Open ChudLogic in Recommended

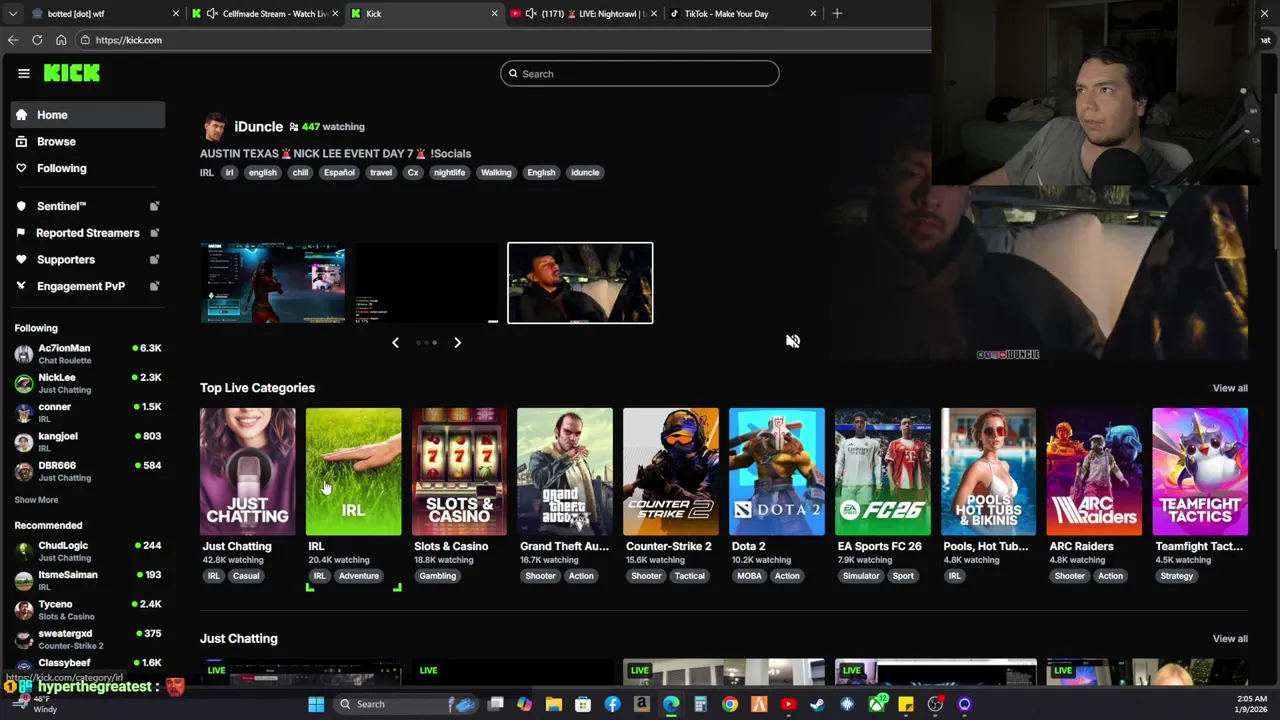point(88,551)
